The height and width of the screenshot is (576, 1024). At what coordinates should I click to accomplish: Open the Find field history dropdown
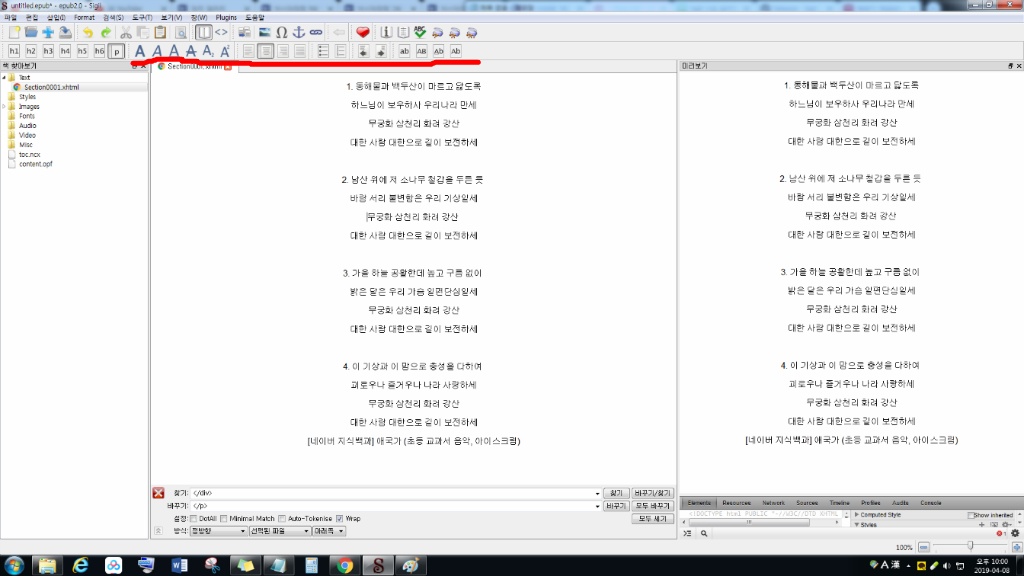(597, 494)
